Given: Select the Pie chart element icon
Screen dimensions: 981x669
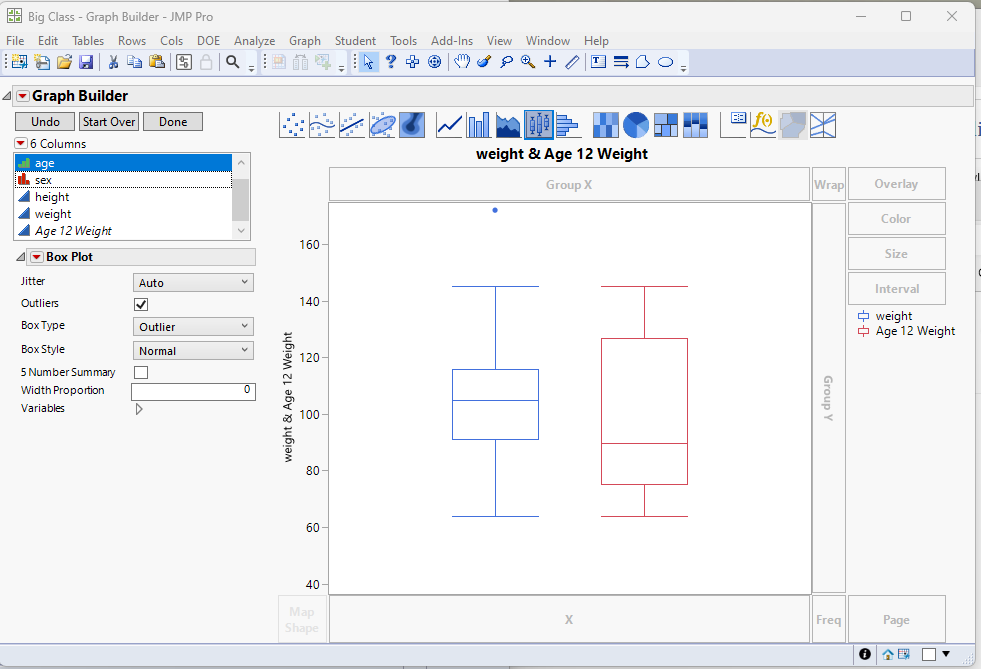Looking at the screenshot, I should [x=636, y=125].
